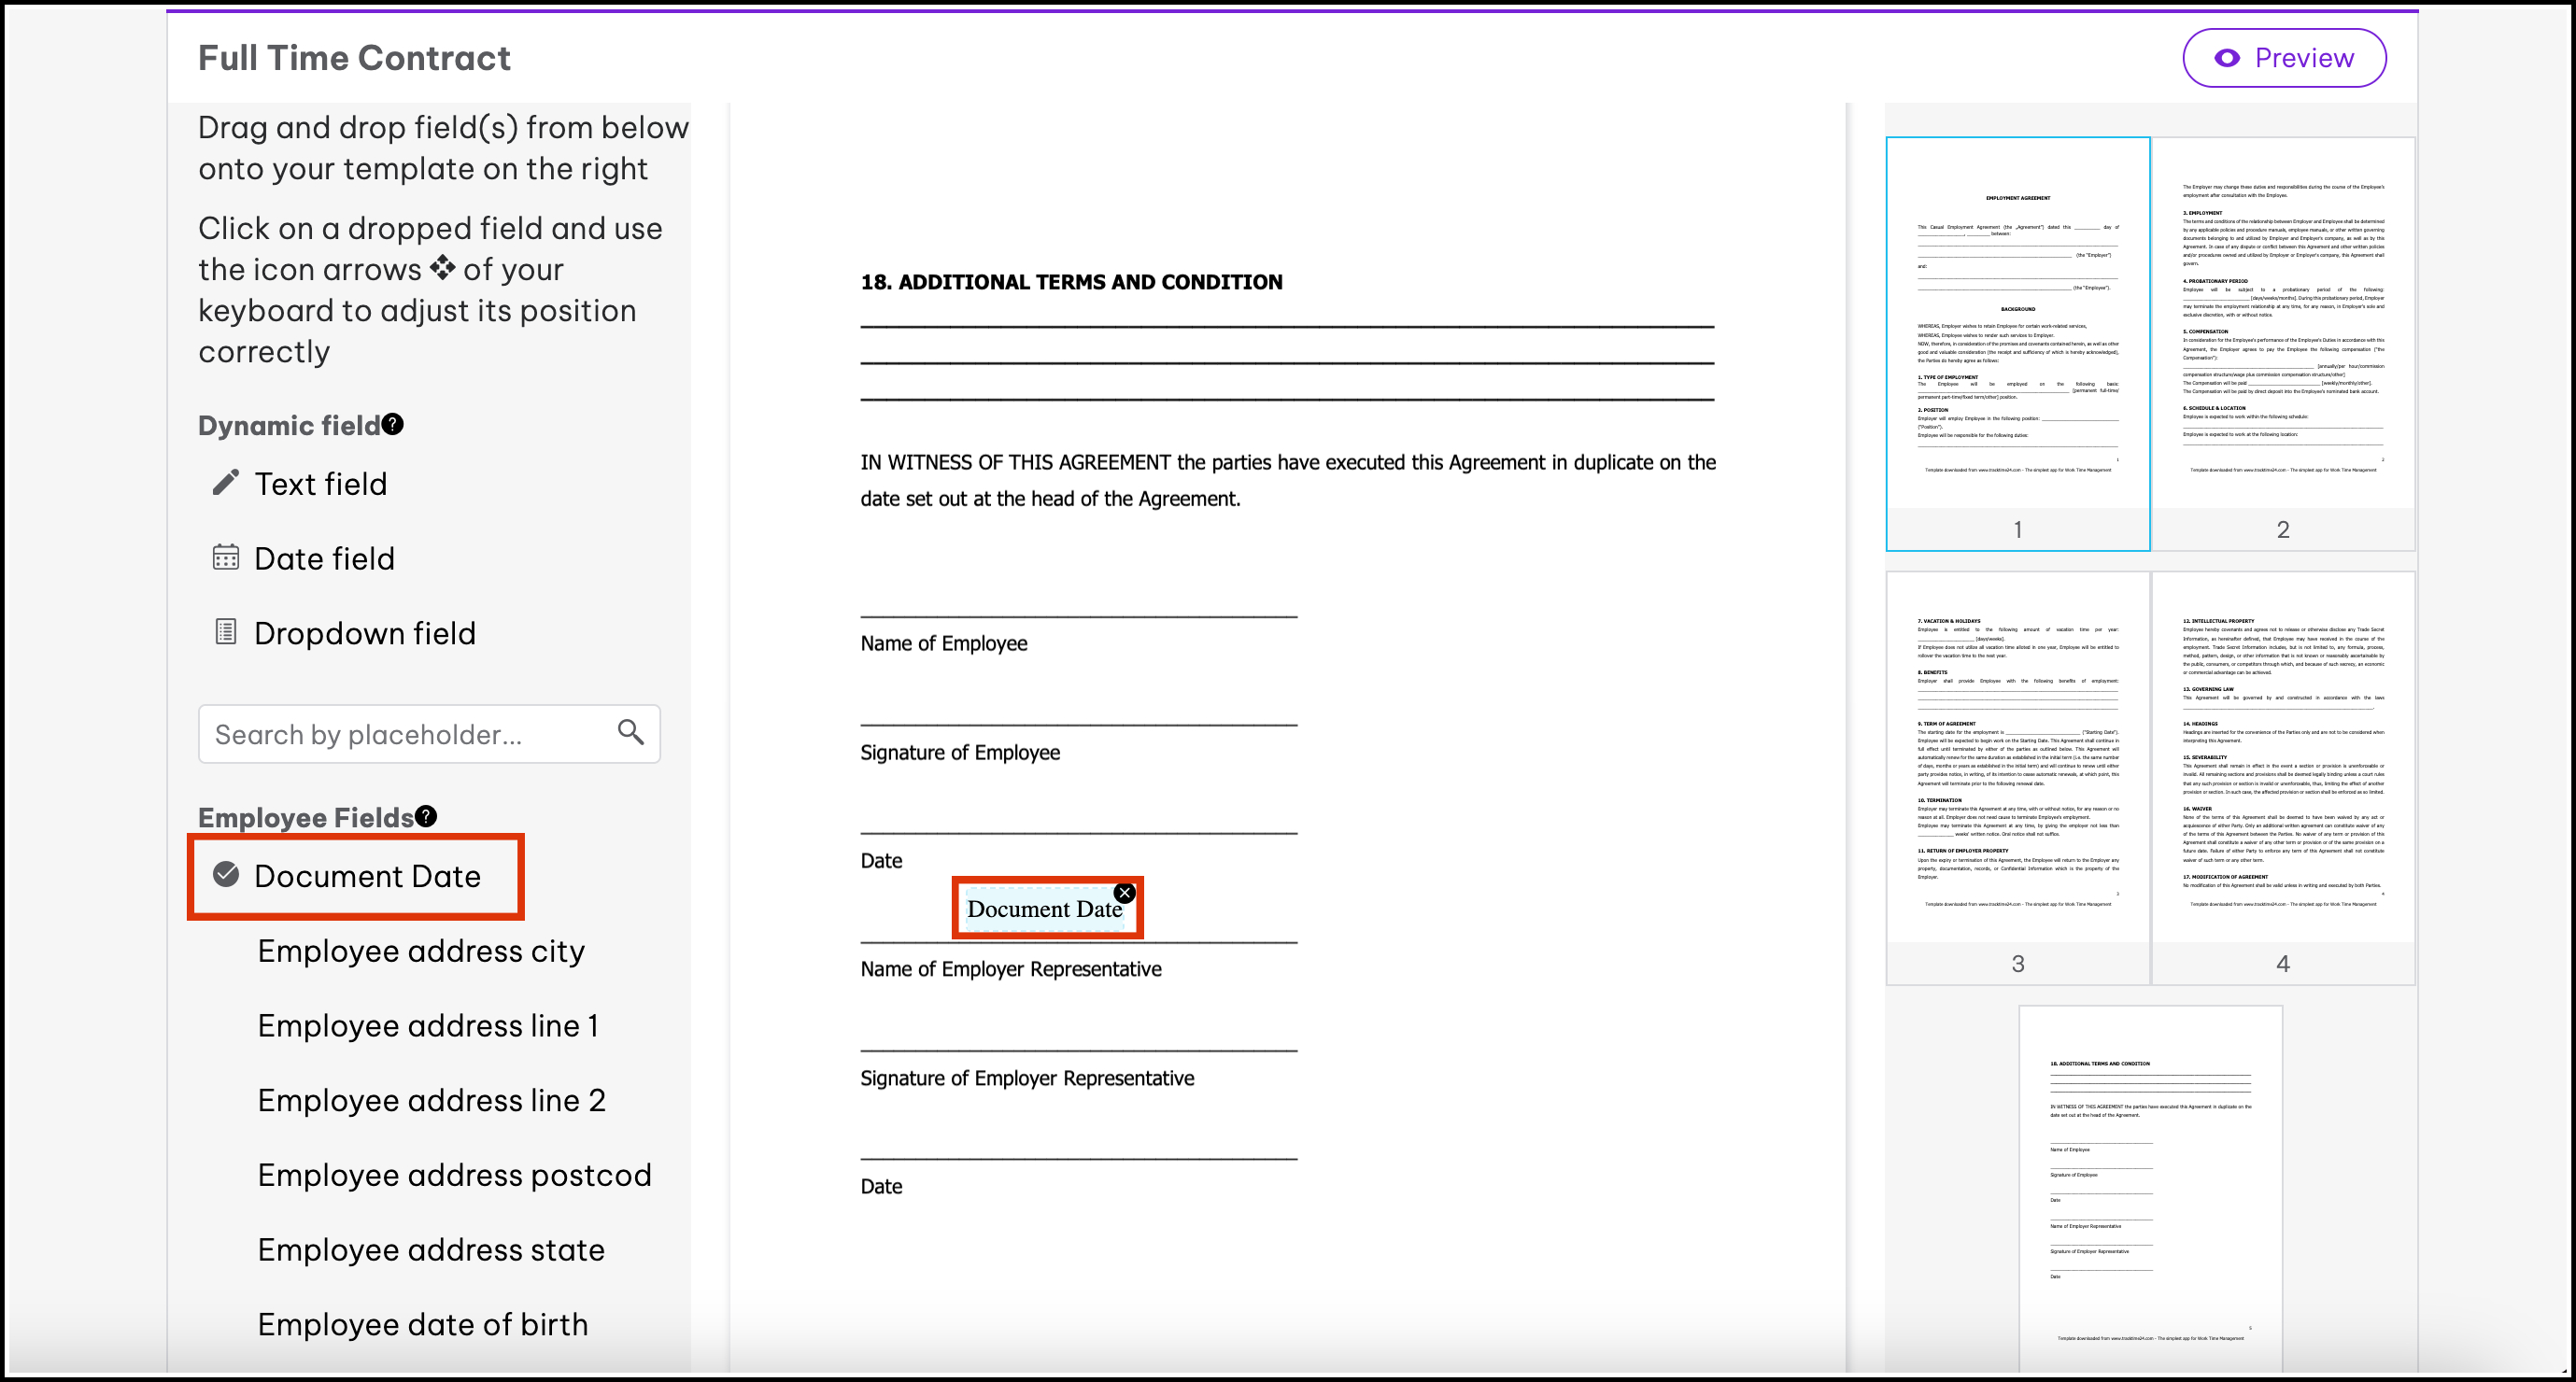Toggle the Document Date checkmark

click(x=226, y=875)
